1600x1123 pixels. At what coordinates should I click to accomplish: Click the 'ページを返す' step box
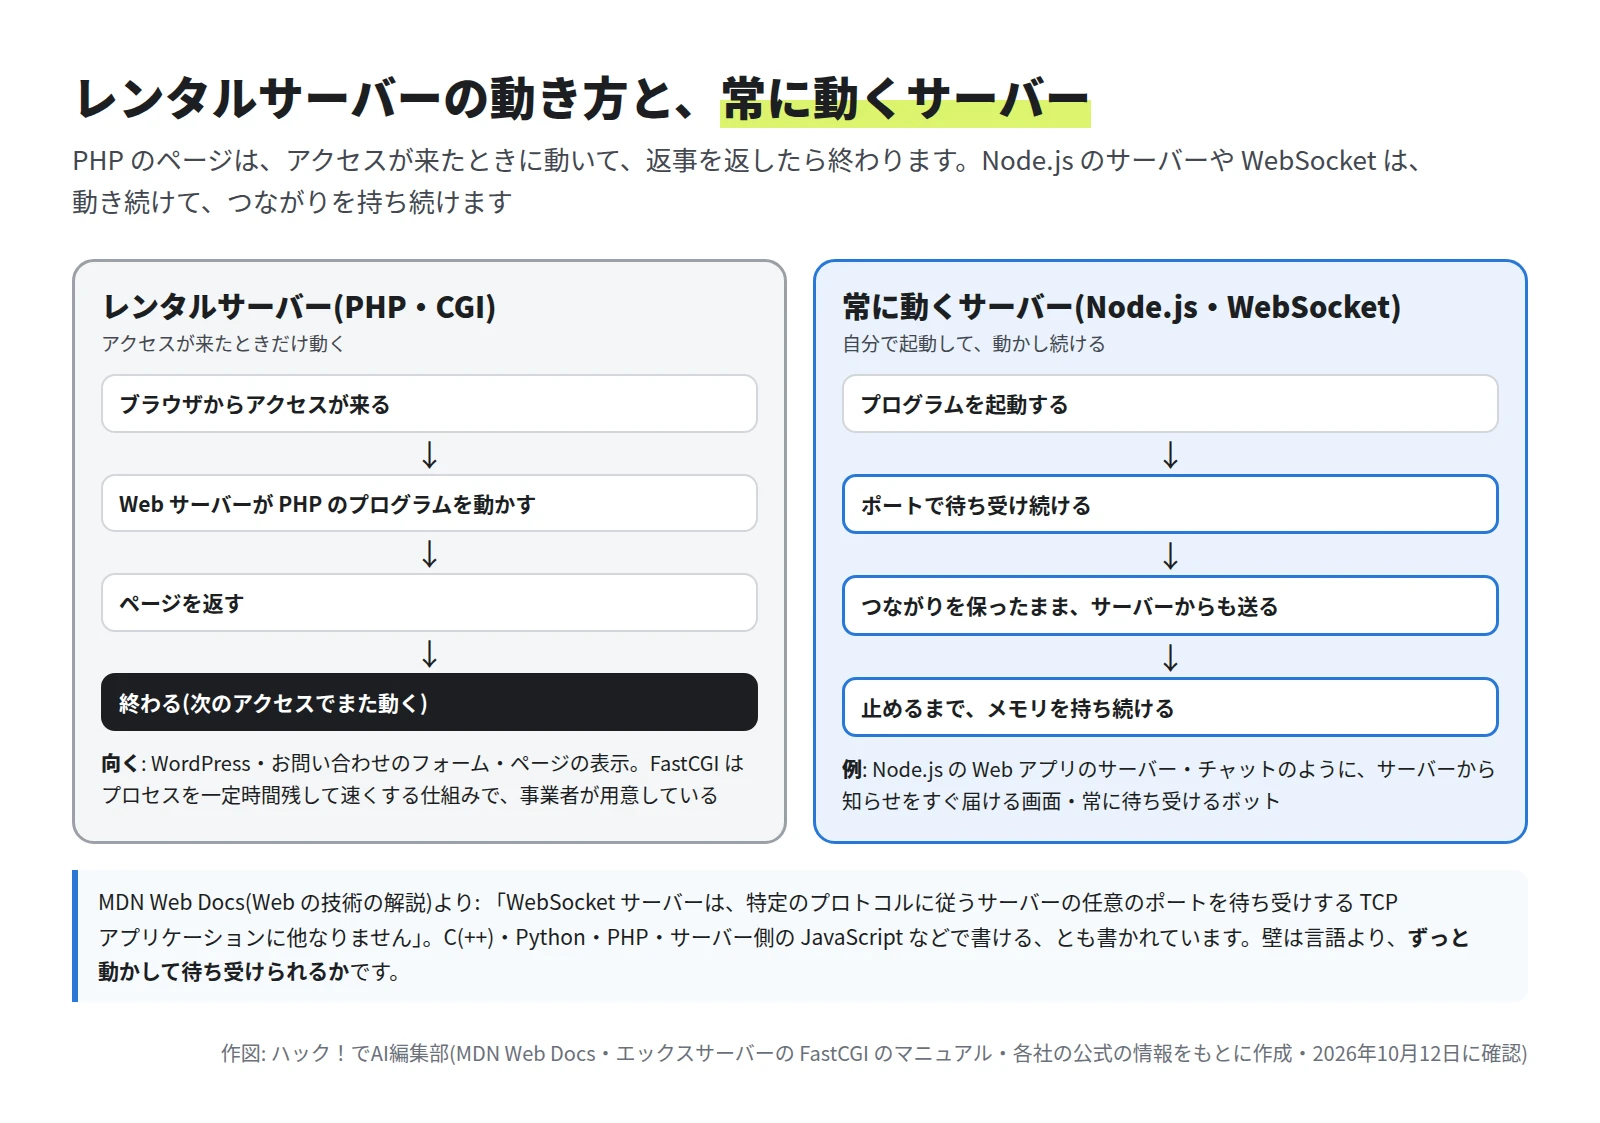429,602
